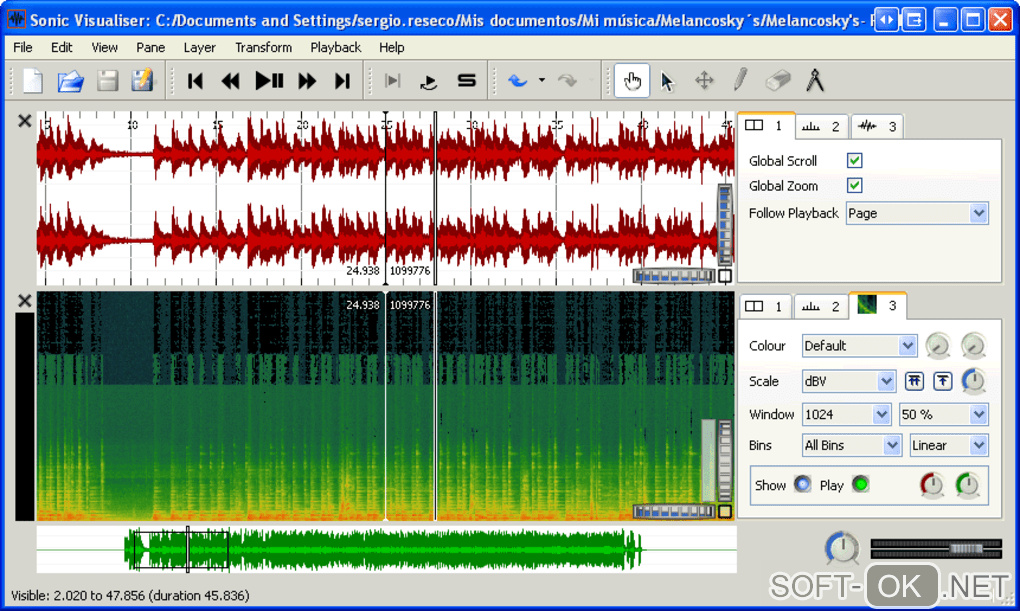This screenshot has width=1020, height=611.
Task: Open the Window size dropdown showing 1024
Action: [x=846, y=414]
